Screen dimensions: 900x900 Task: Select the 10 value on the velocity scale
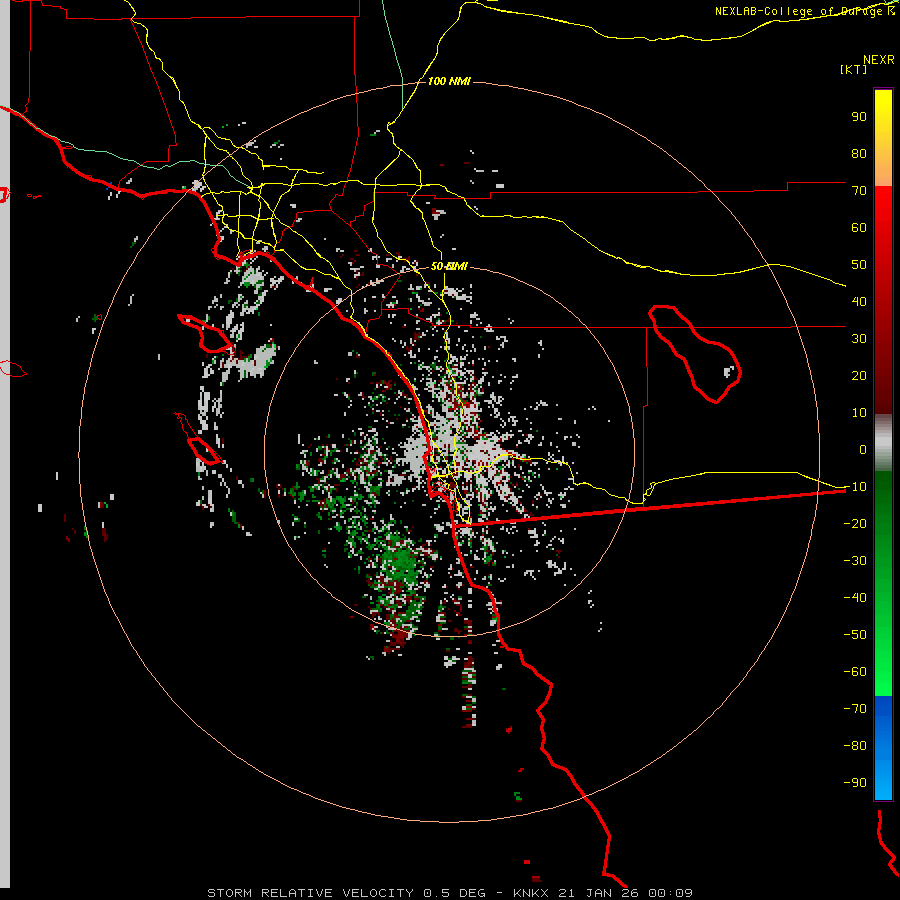pyautogui.click(x=859, y=413)
